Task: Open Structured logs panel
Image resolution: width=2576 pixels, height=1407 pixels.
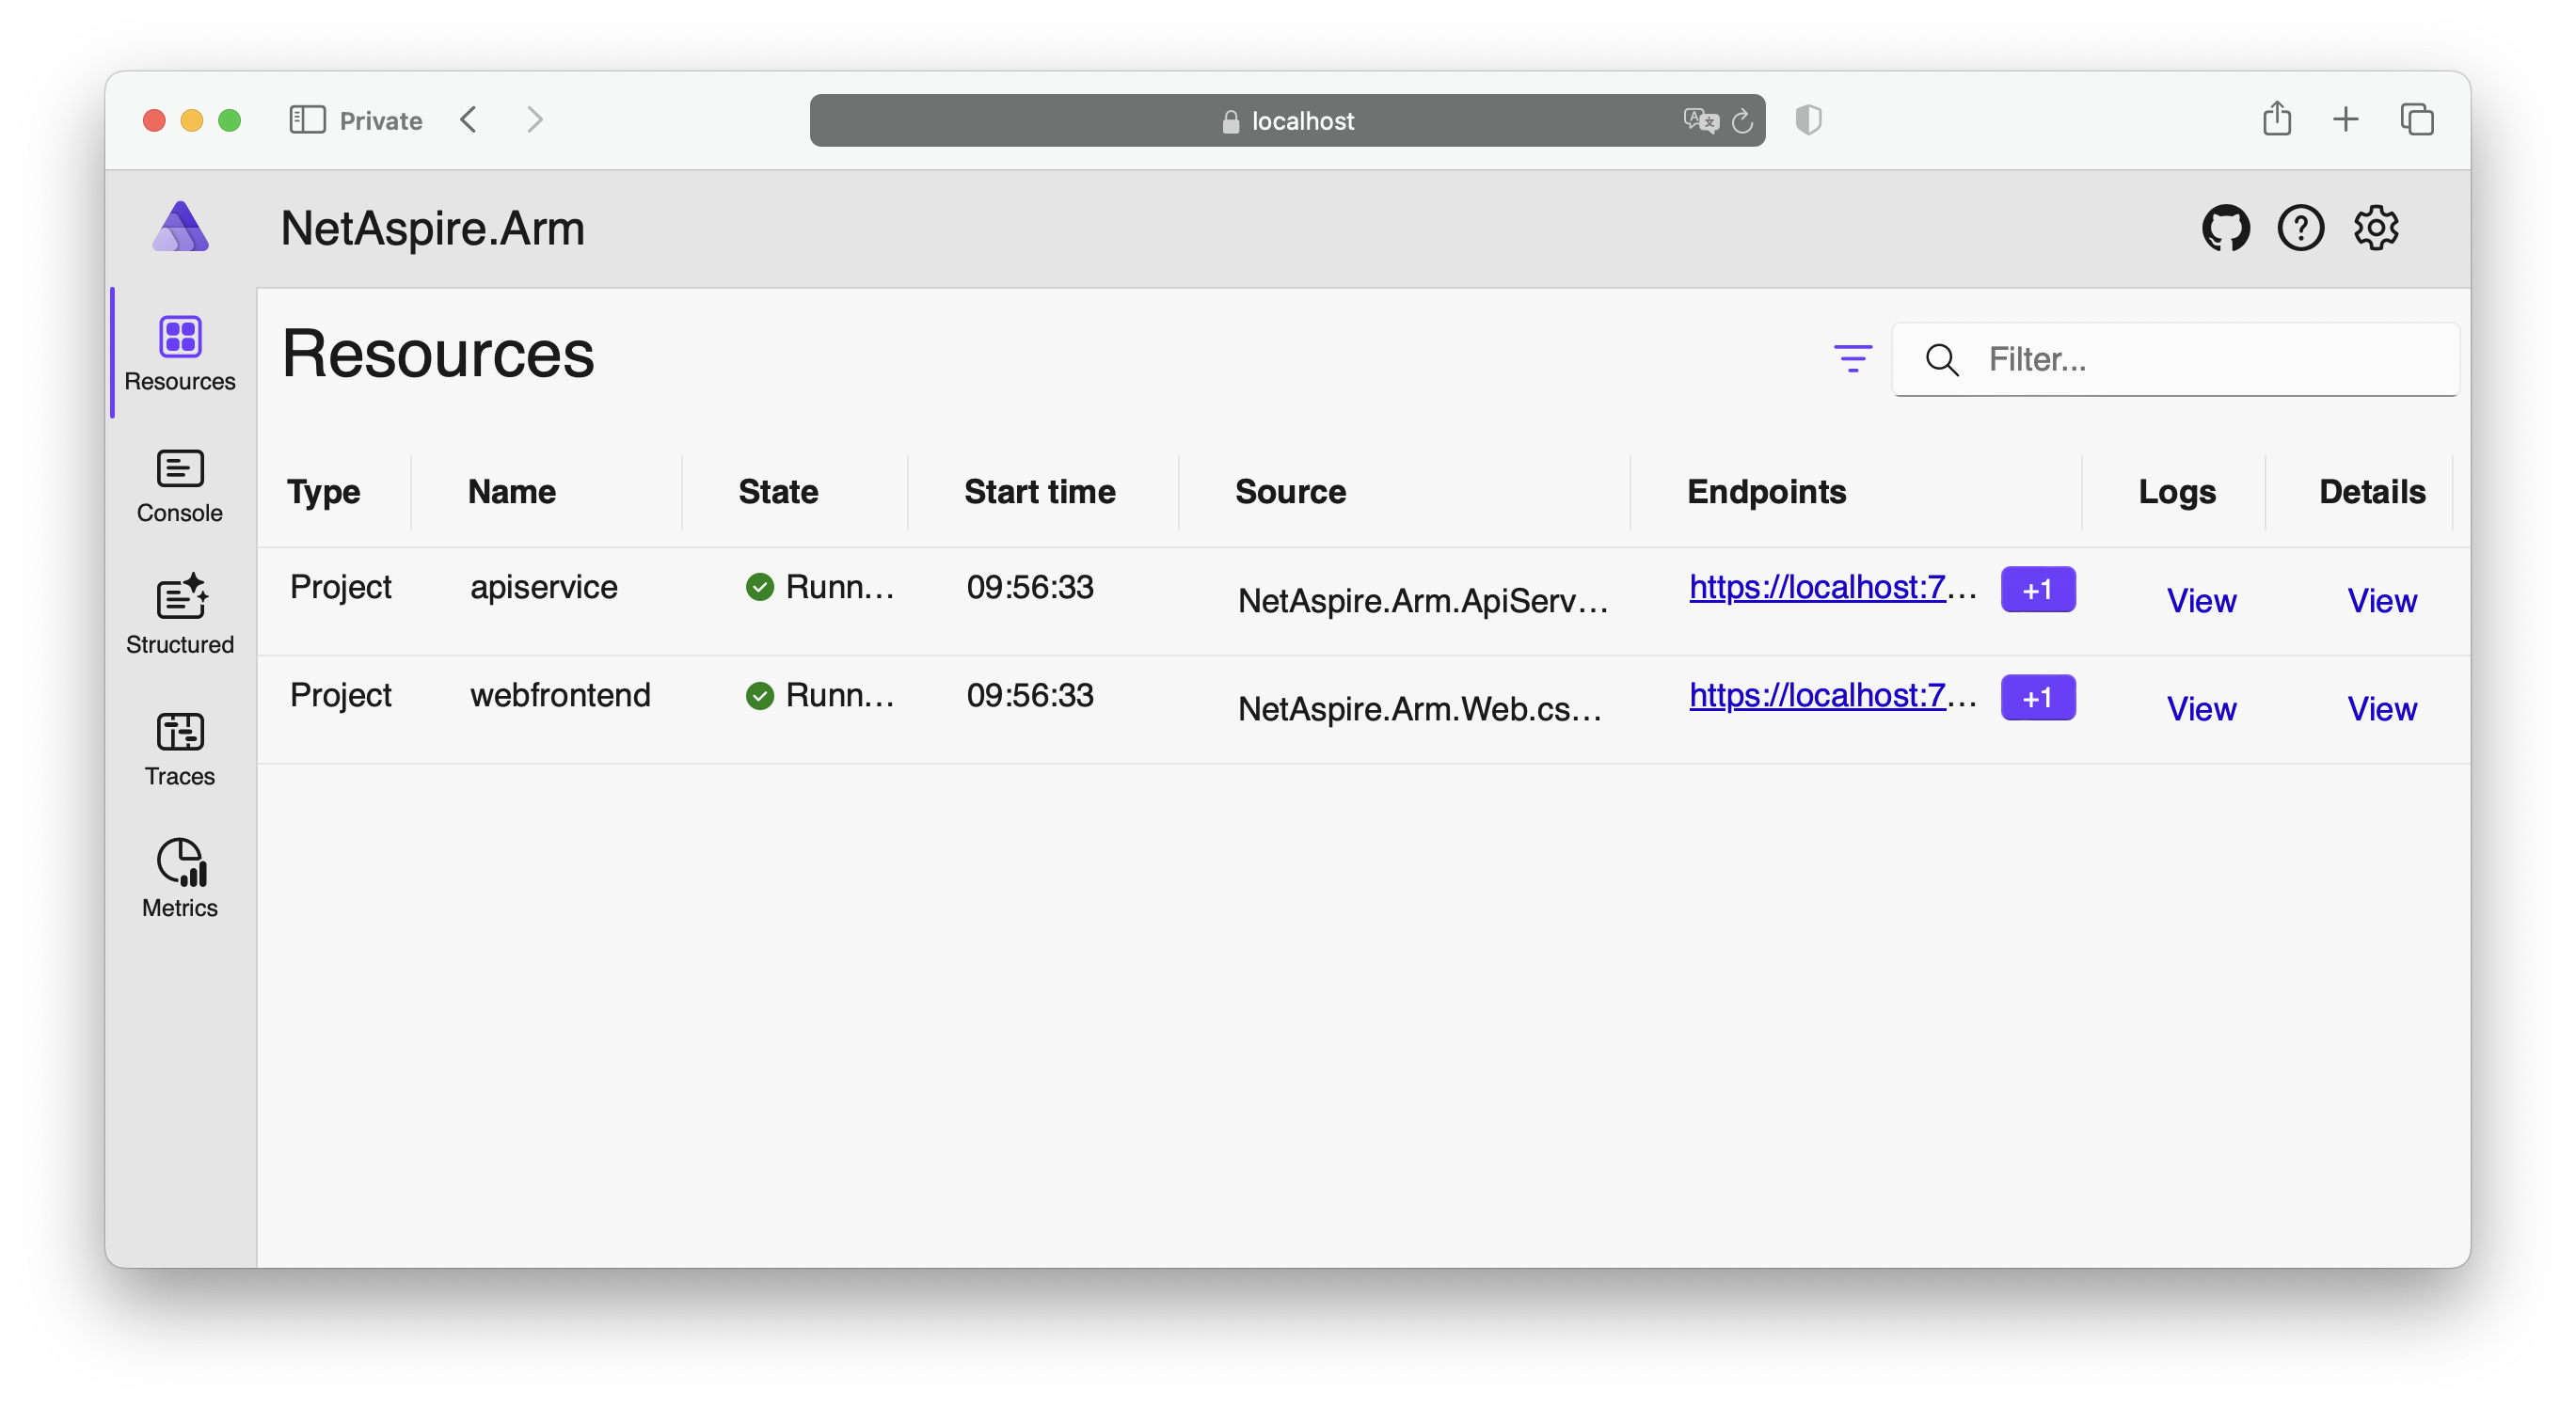Action: tap(179, 615)
